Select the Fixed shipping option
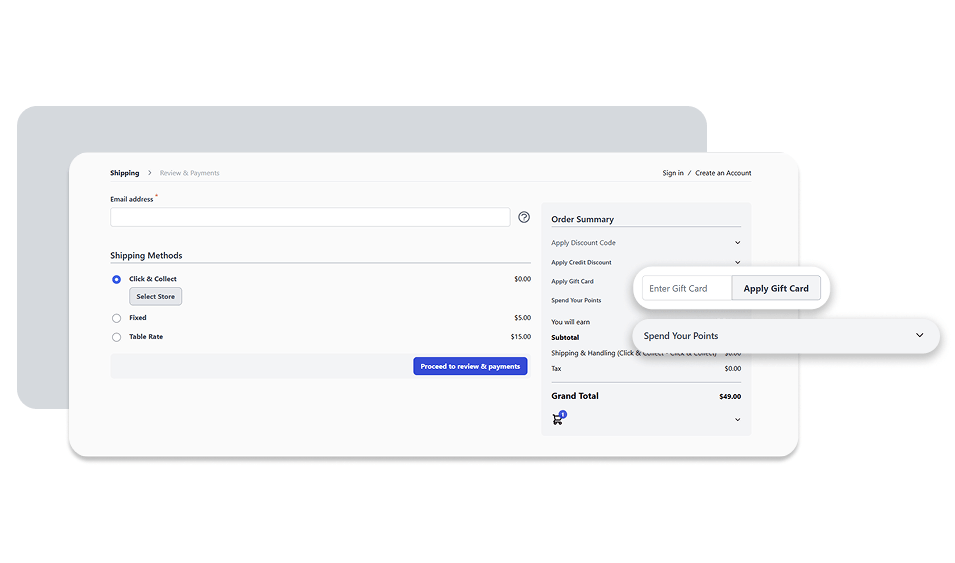This screenshot has width=955, height=563. point(116,318)
